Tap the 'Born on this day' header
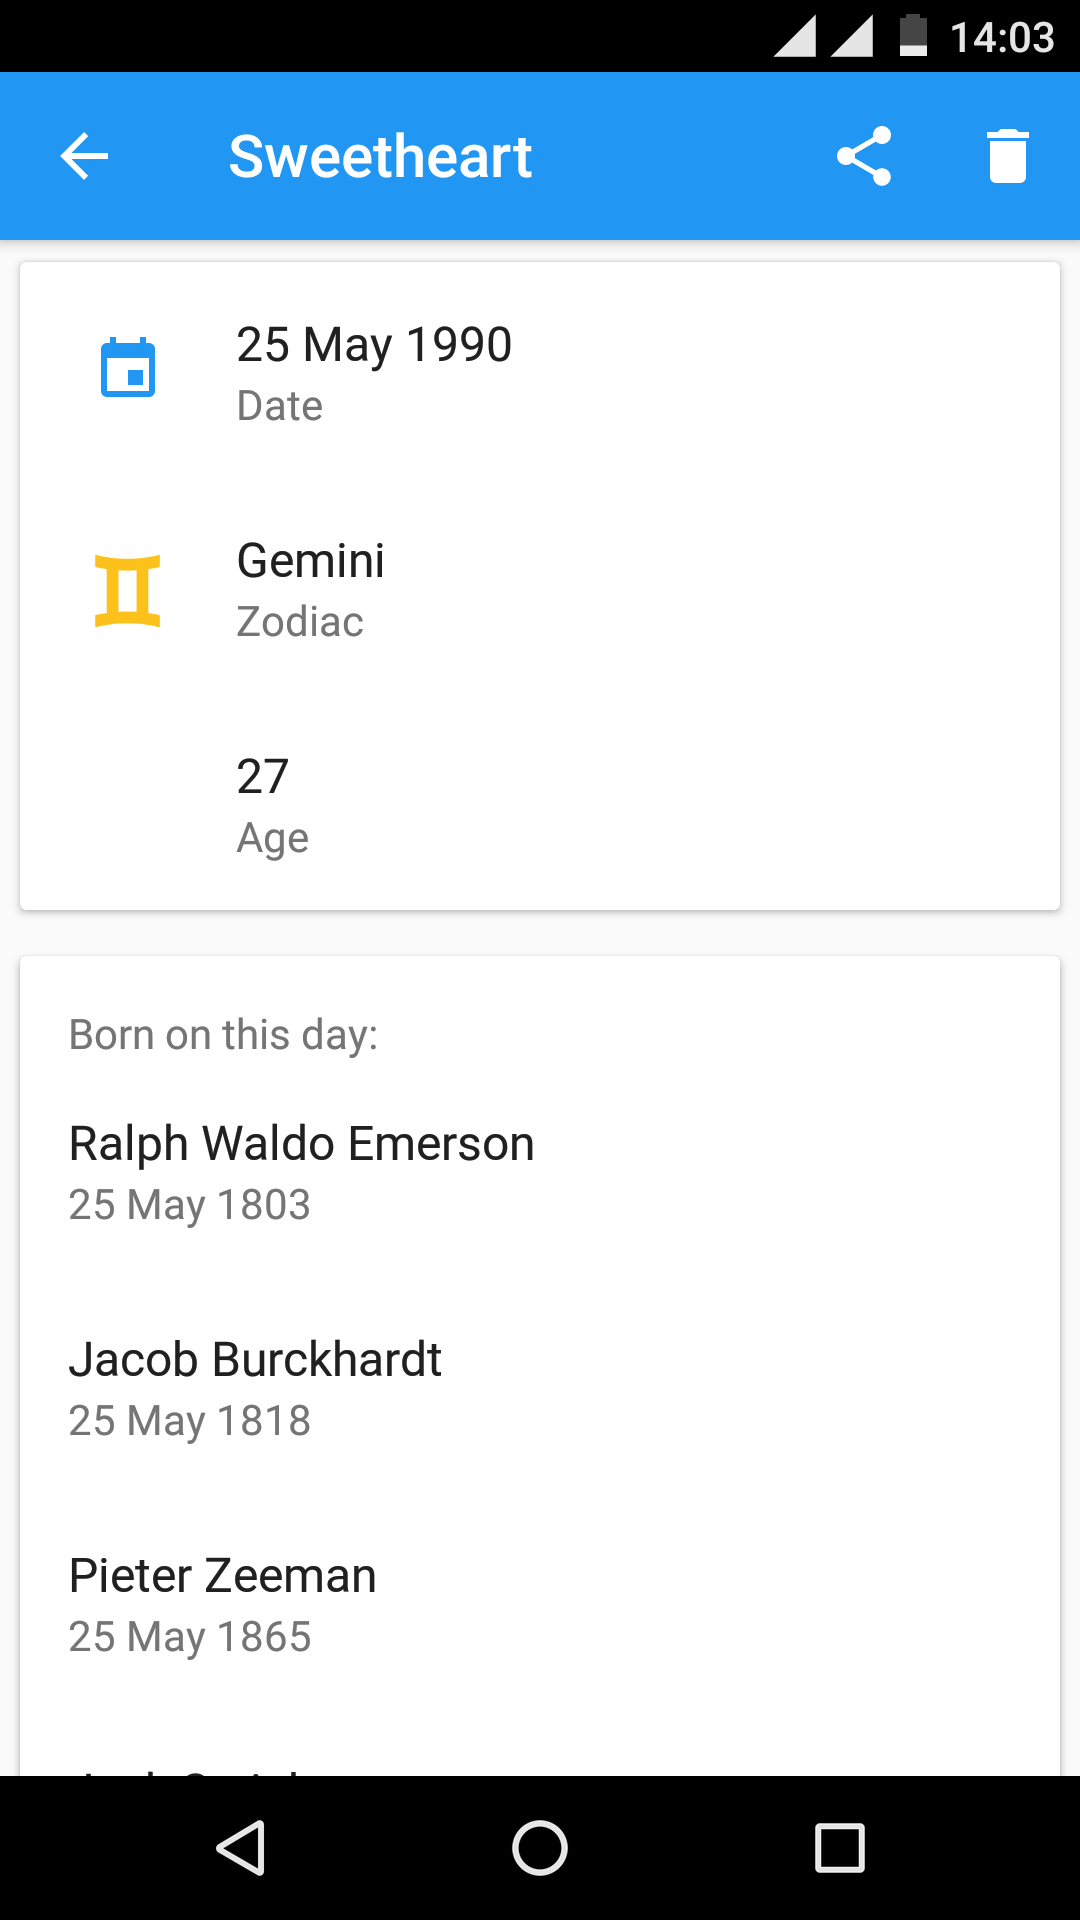 pos(223,1035)
